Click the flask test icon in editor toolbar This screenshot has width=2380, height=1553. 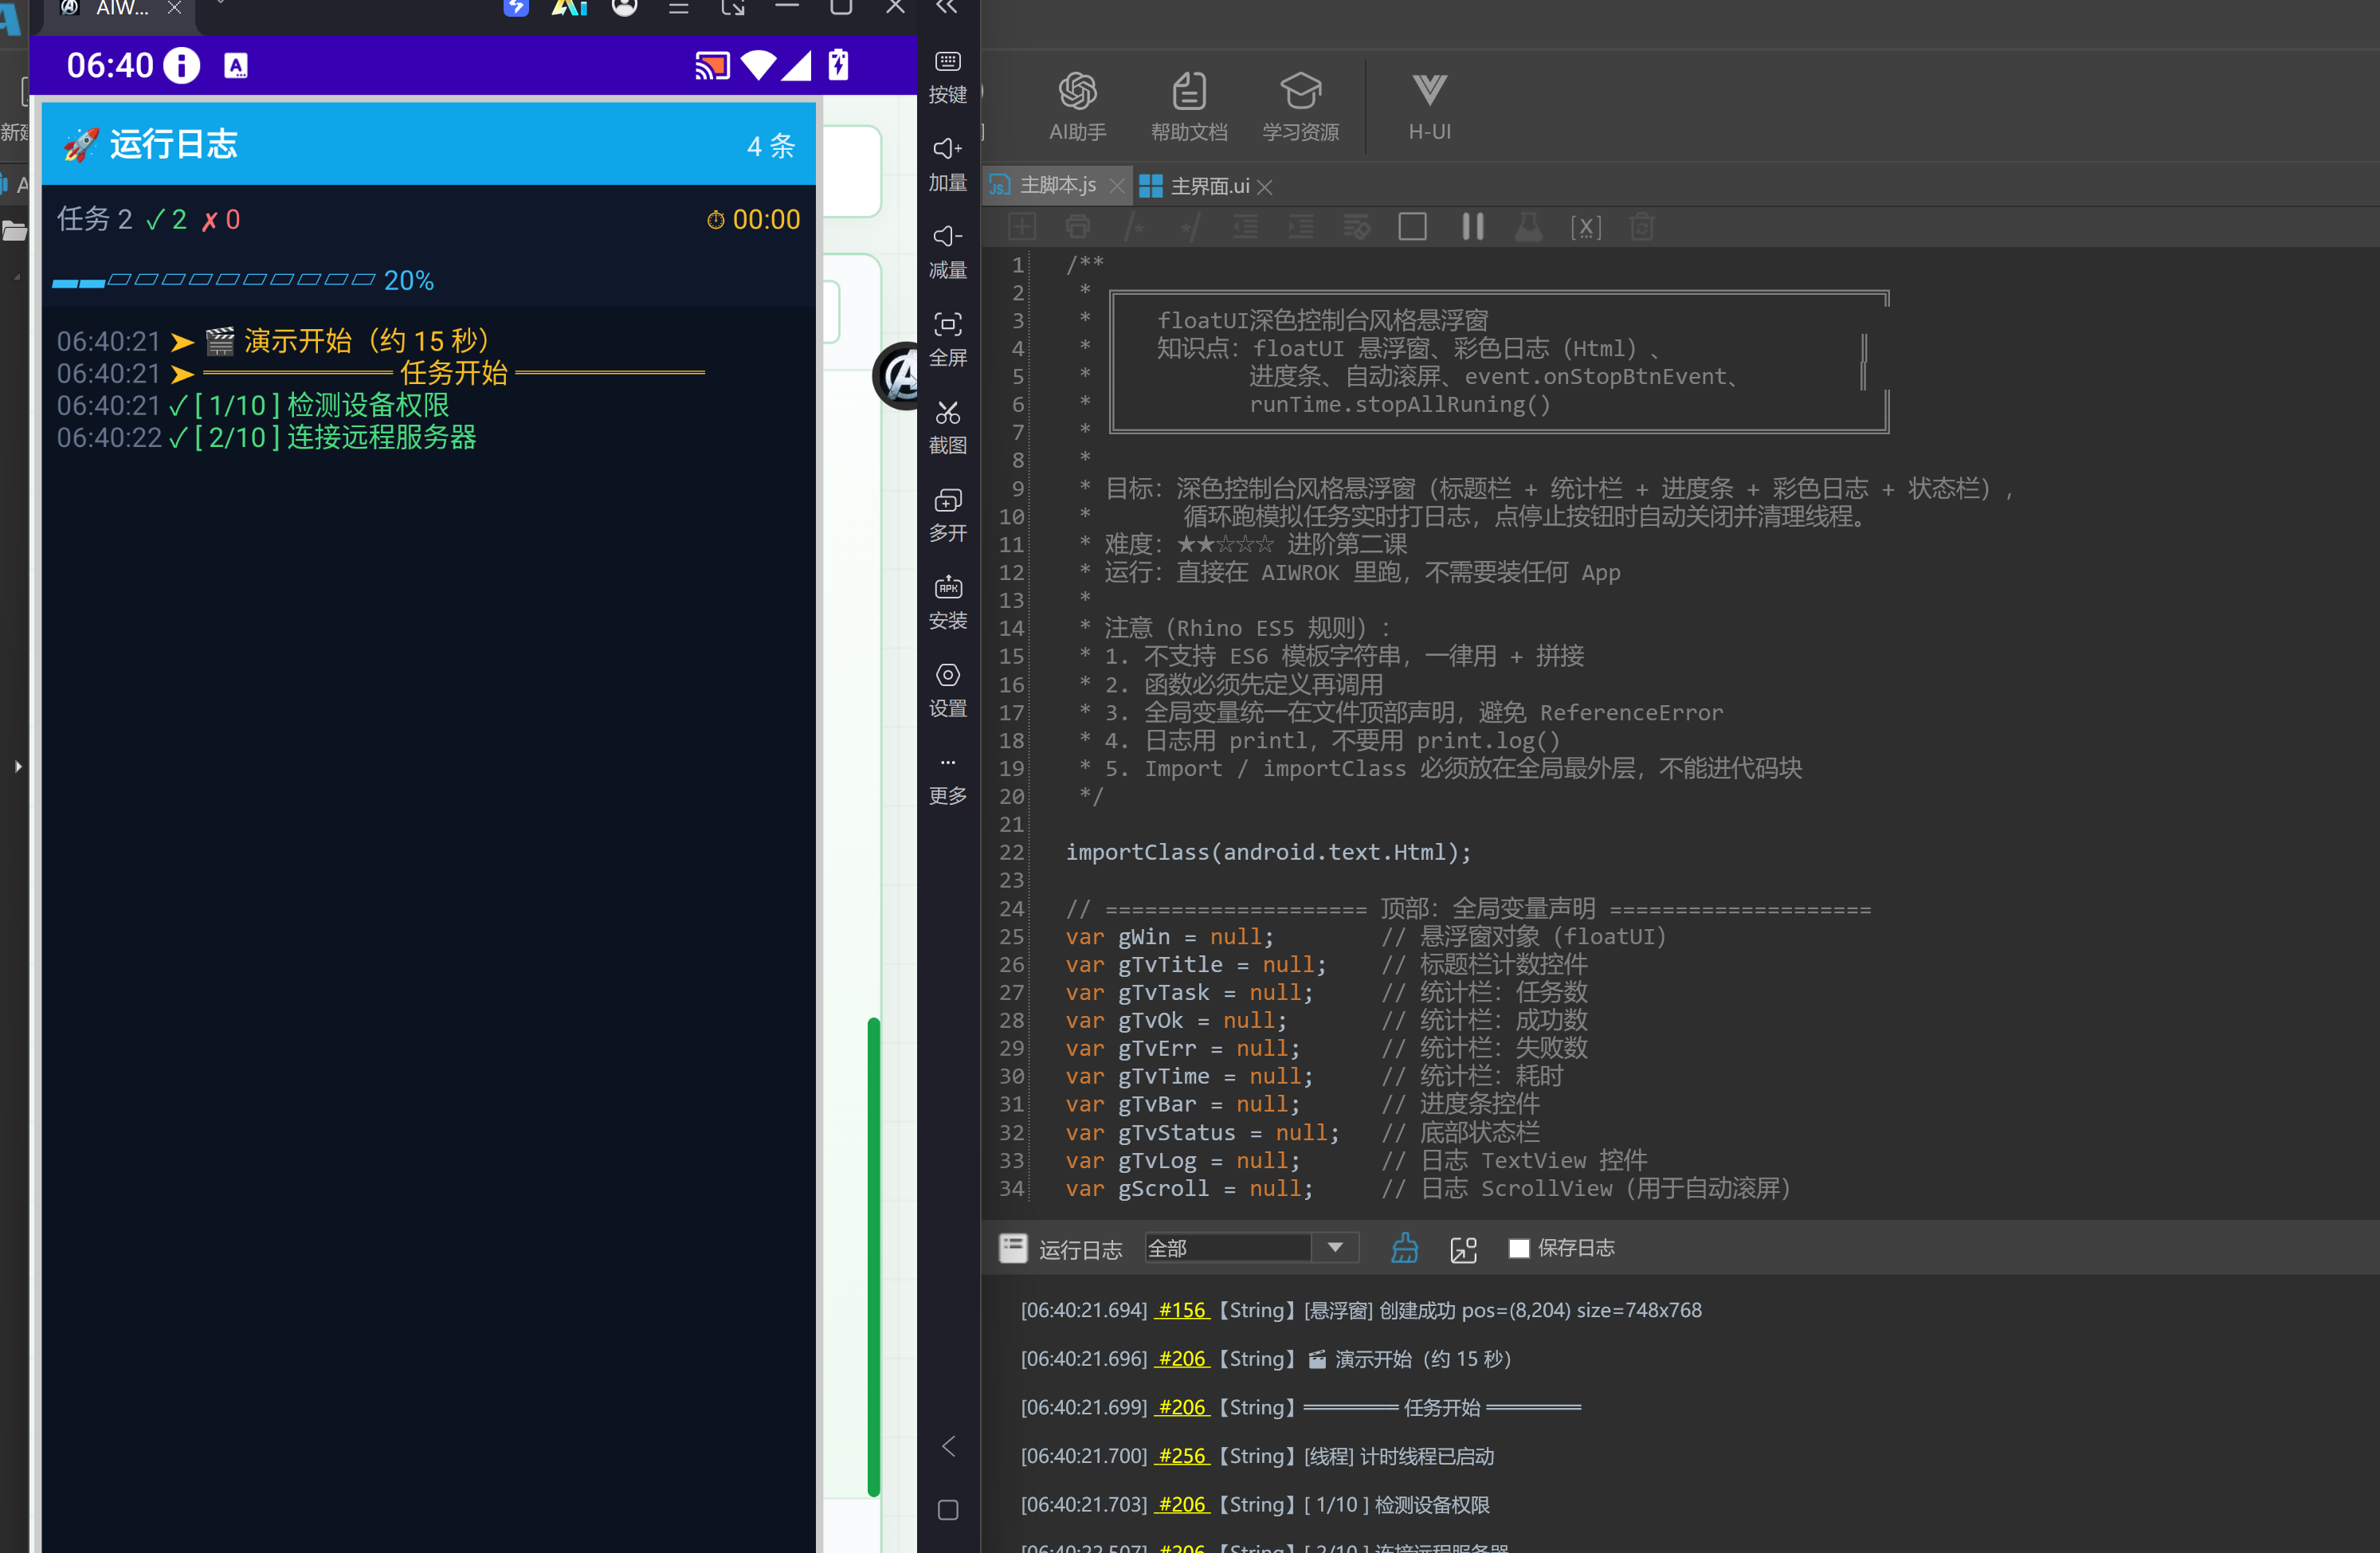[x=1528, y=227]
